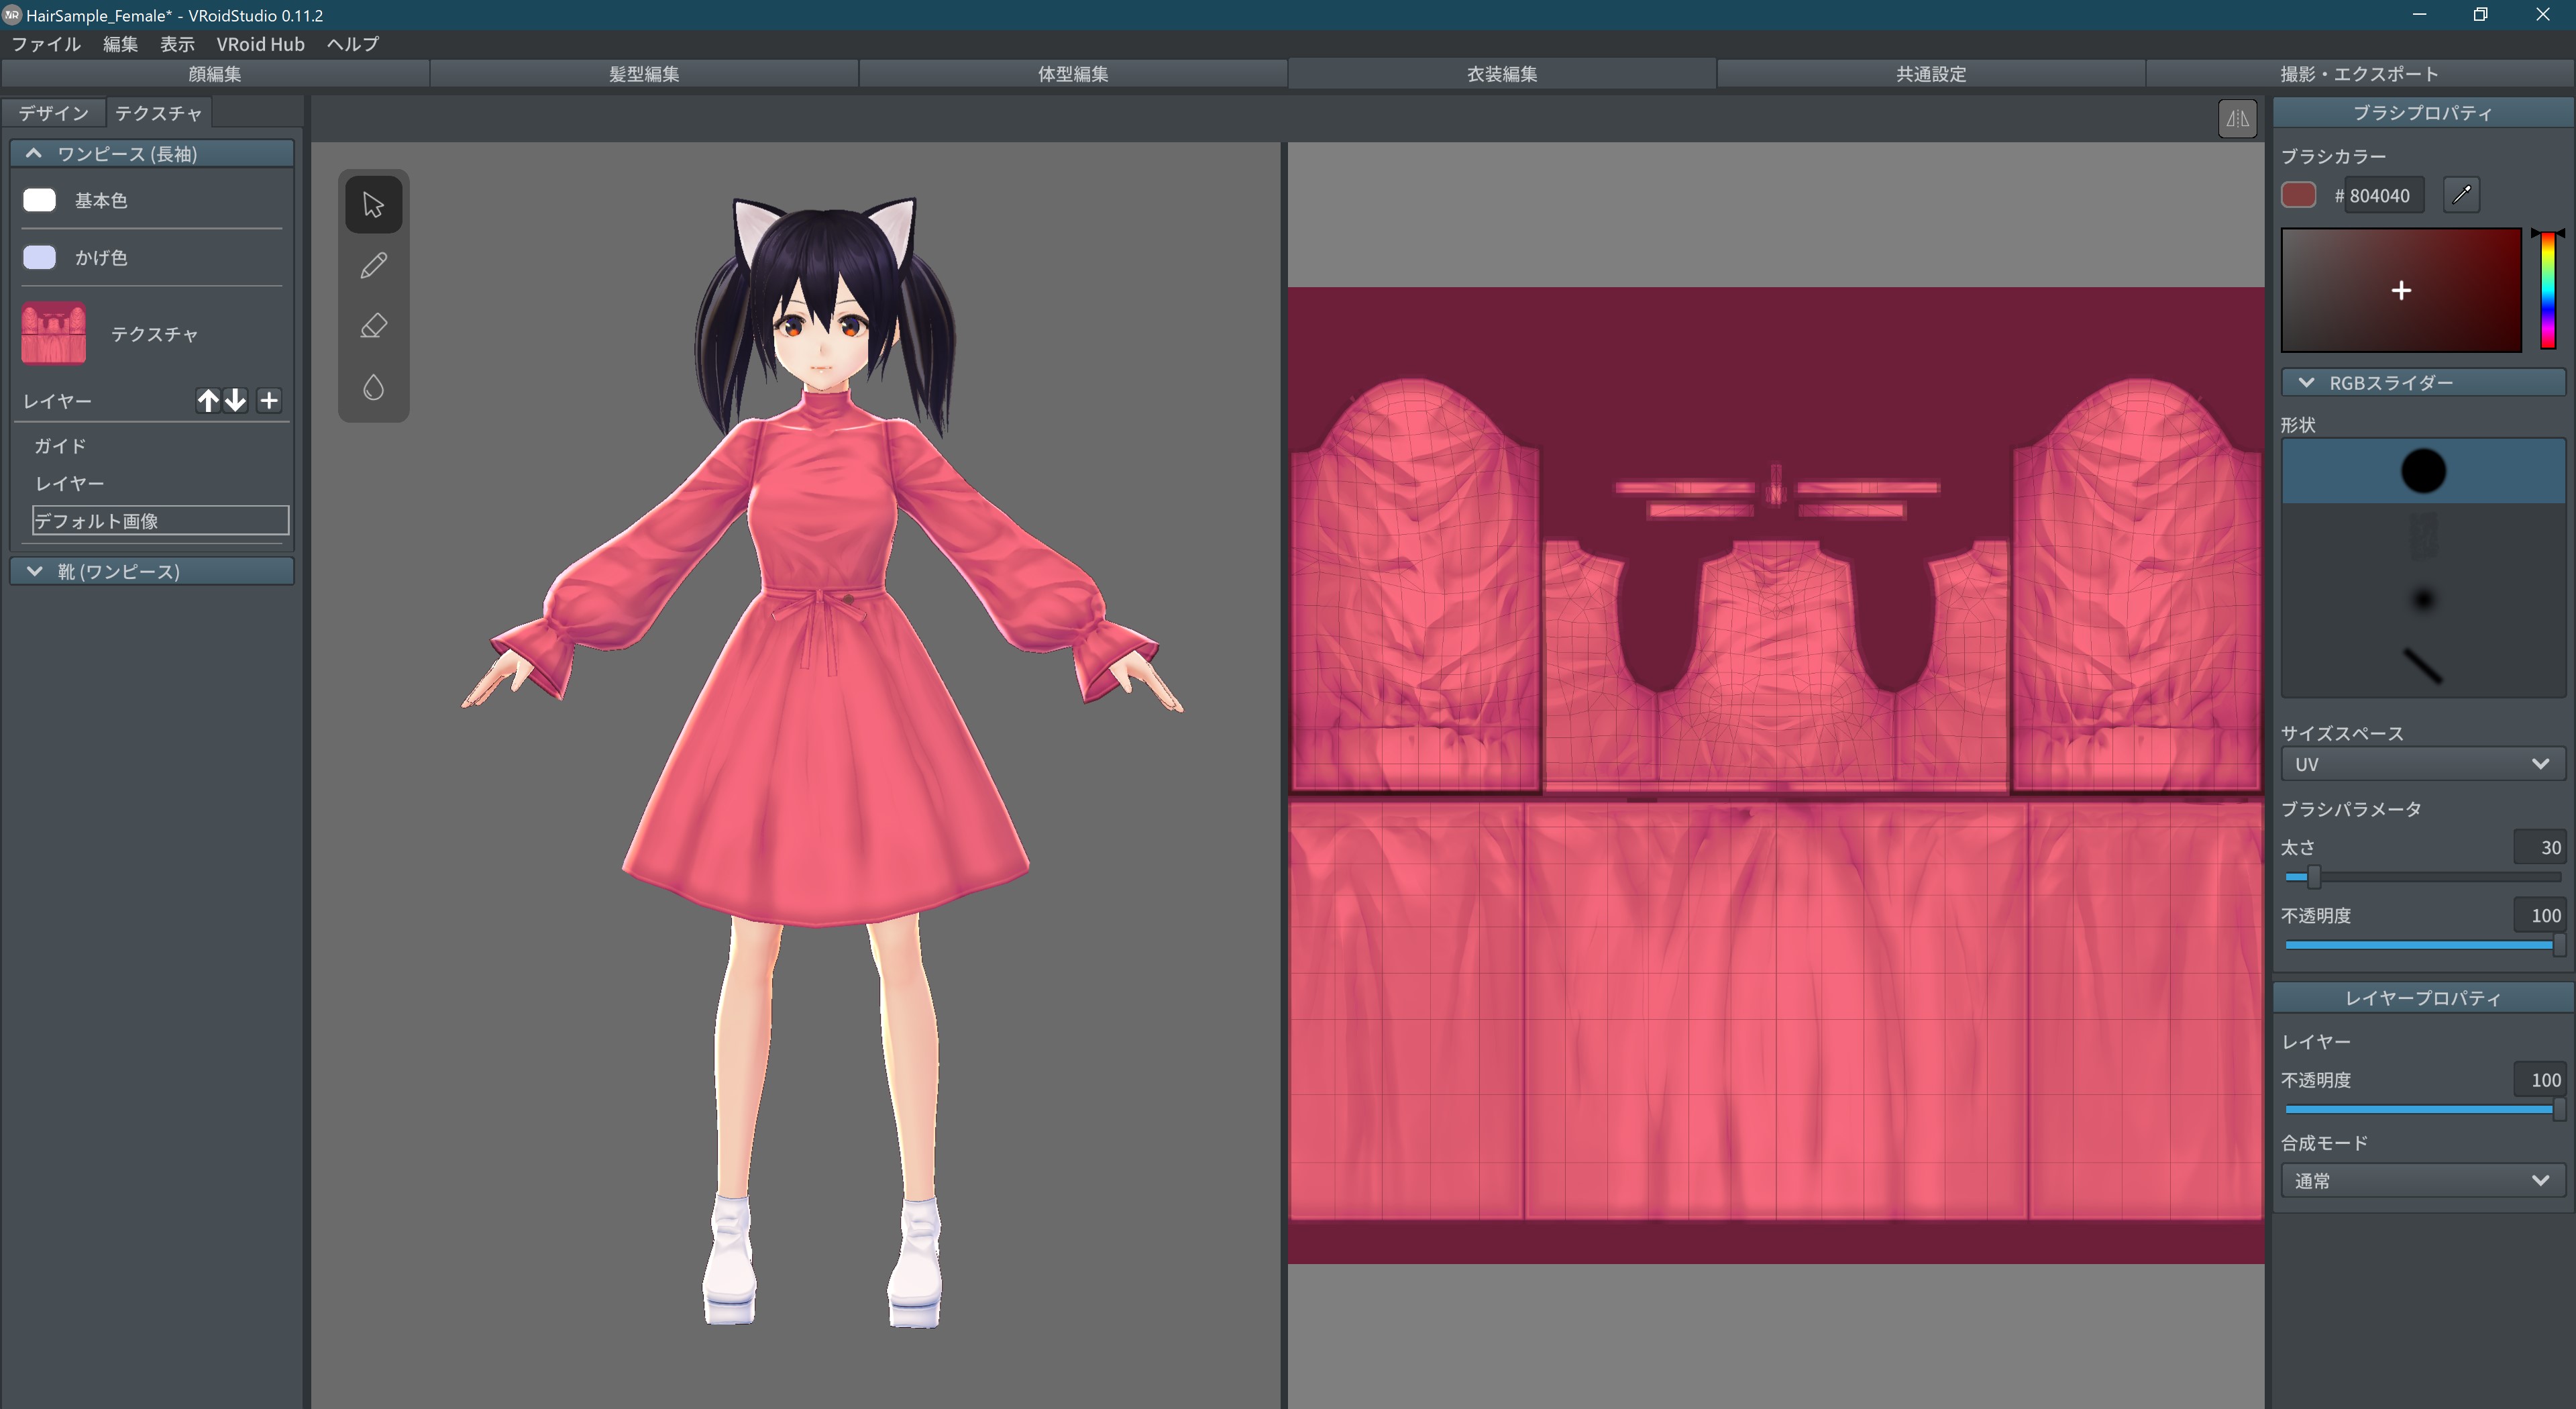The width and height of the screenshot is (2576, 1409).
Task: Click the rainbow hue strip
Action: 2547,290
